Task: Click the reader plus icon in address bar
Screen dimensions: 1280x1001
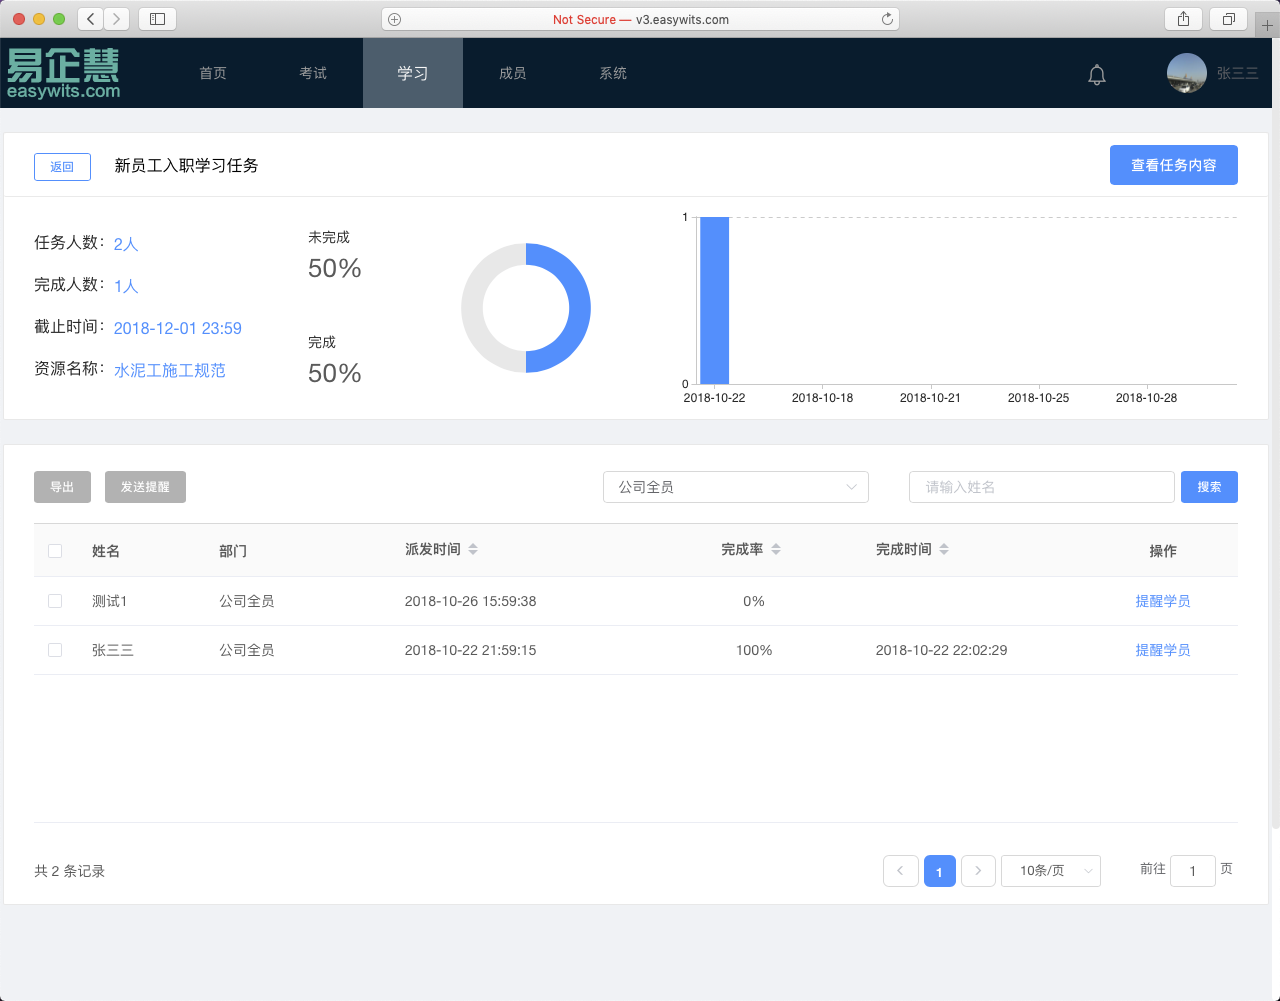Action: (395, 19)
